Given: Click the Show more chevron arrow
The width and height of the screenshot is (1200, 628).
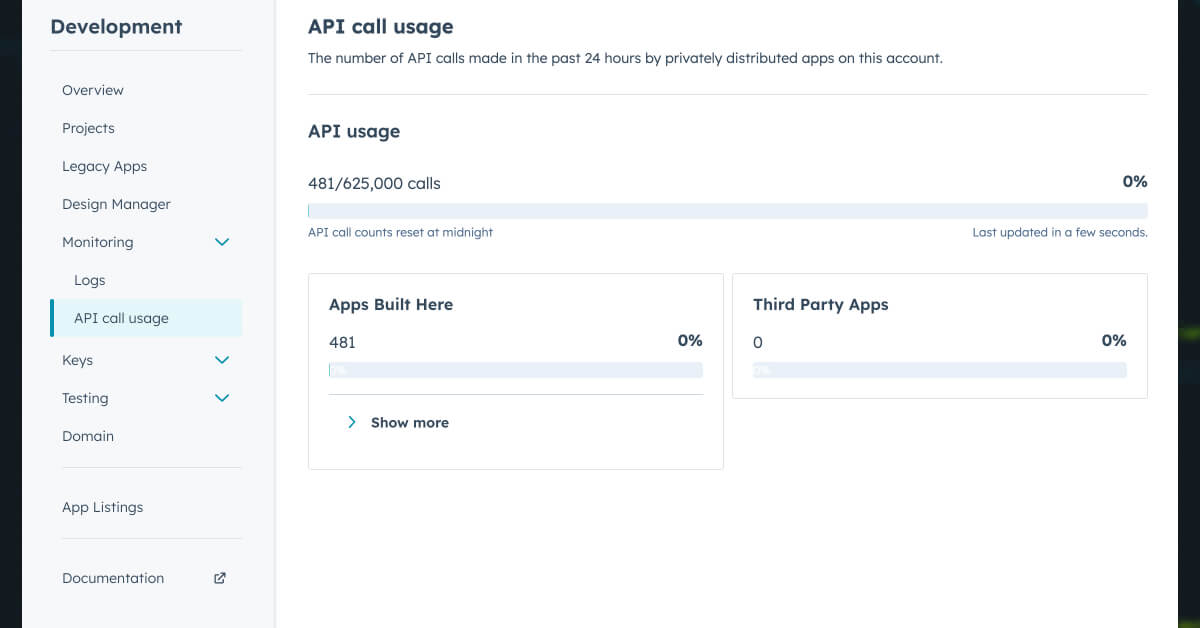Looking at the screenshot, I should (x=351, y=422).
